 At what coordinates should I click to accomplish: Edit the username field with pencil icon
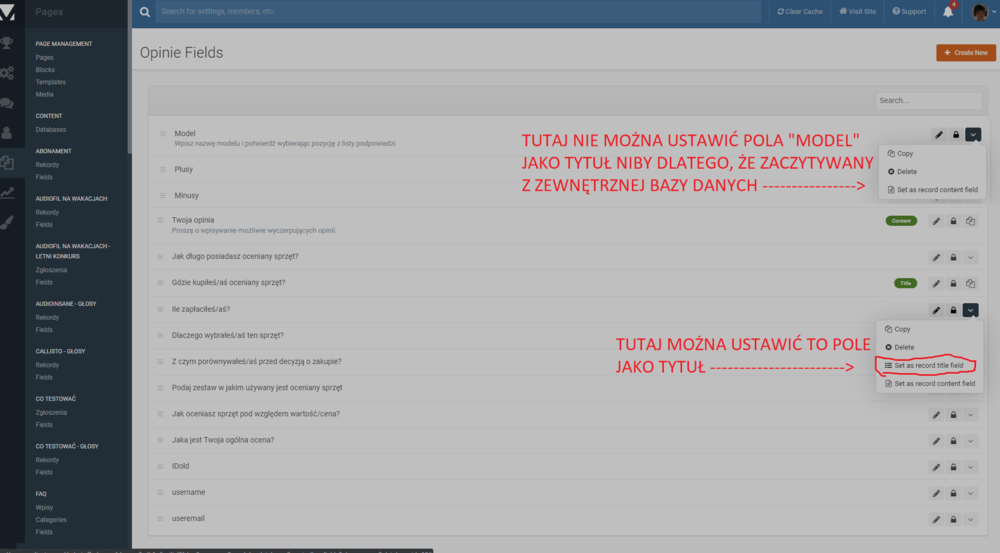click(936, 493)
